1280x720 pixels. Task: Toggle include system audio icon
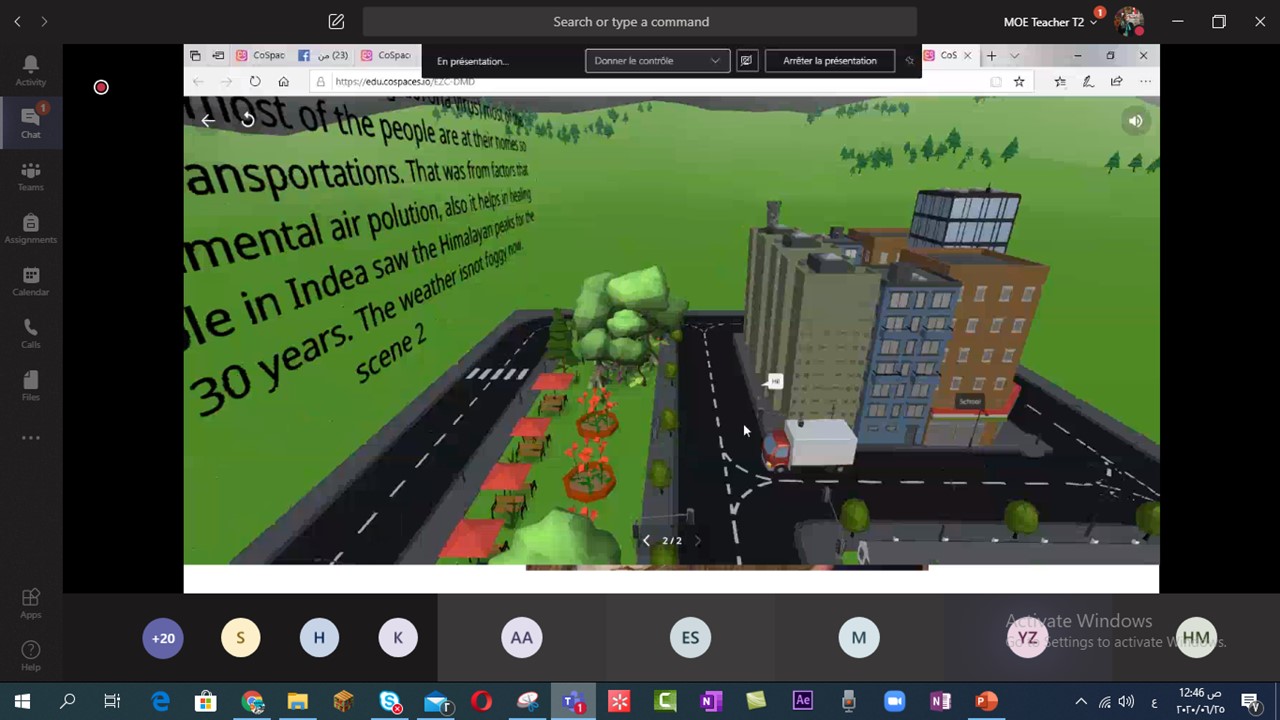(746, 61)
